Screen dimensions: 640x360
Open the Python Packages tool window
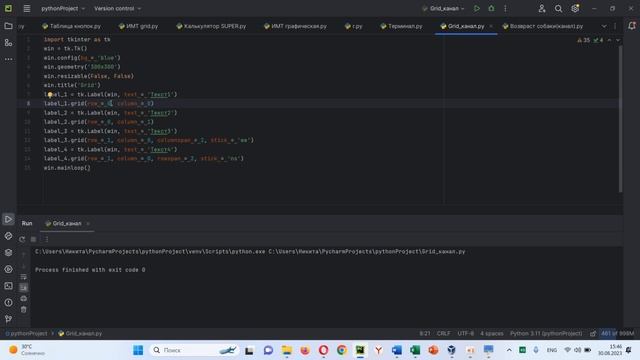[8, 236]
